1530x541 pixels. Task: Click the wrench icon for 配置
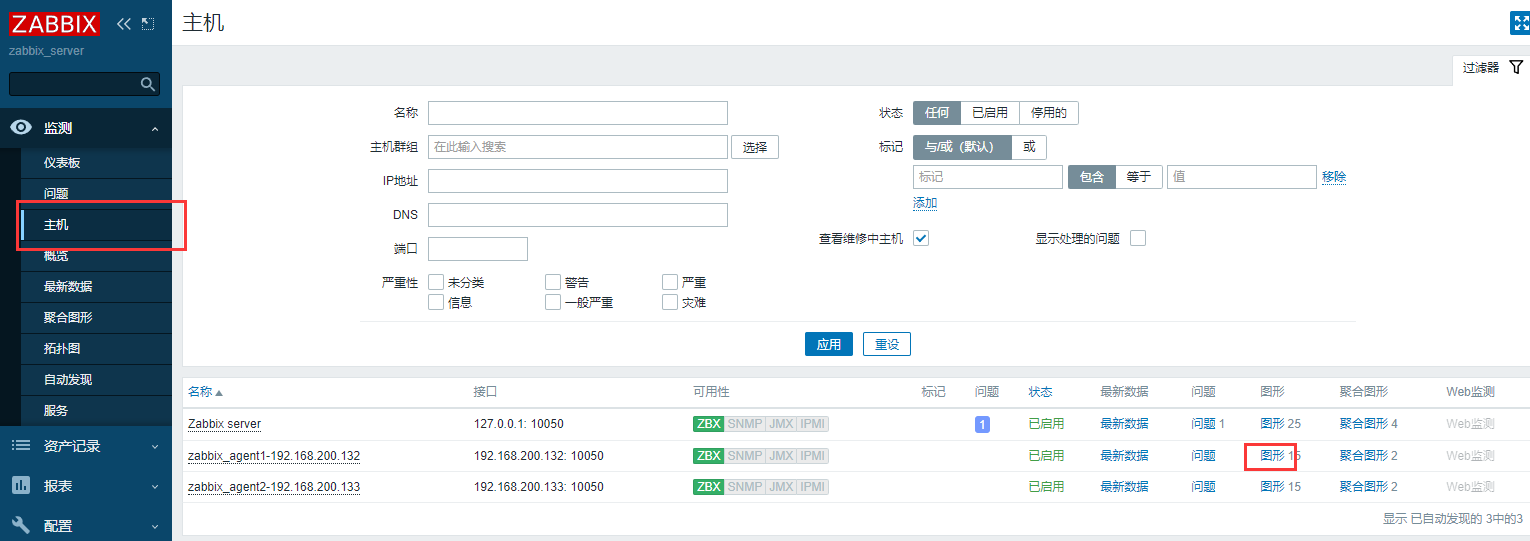click(21, 525)
